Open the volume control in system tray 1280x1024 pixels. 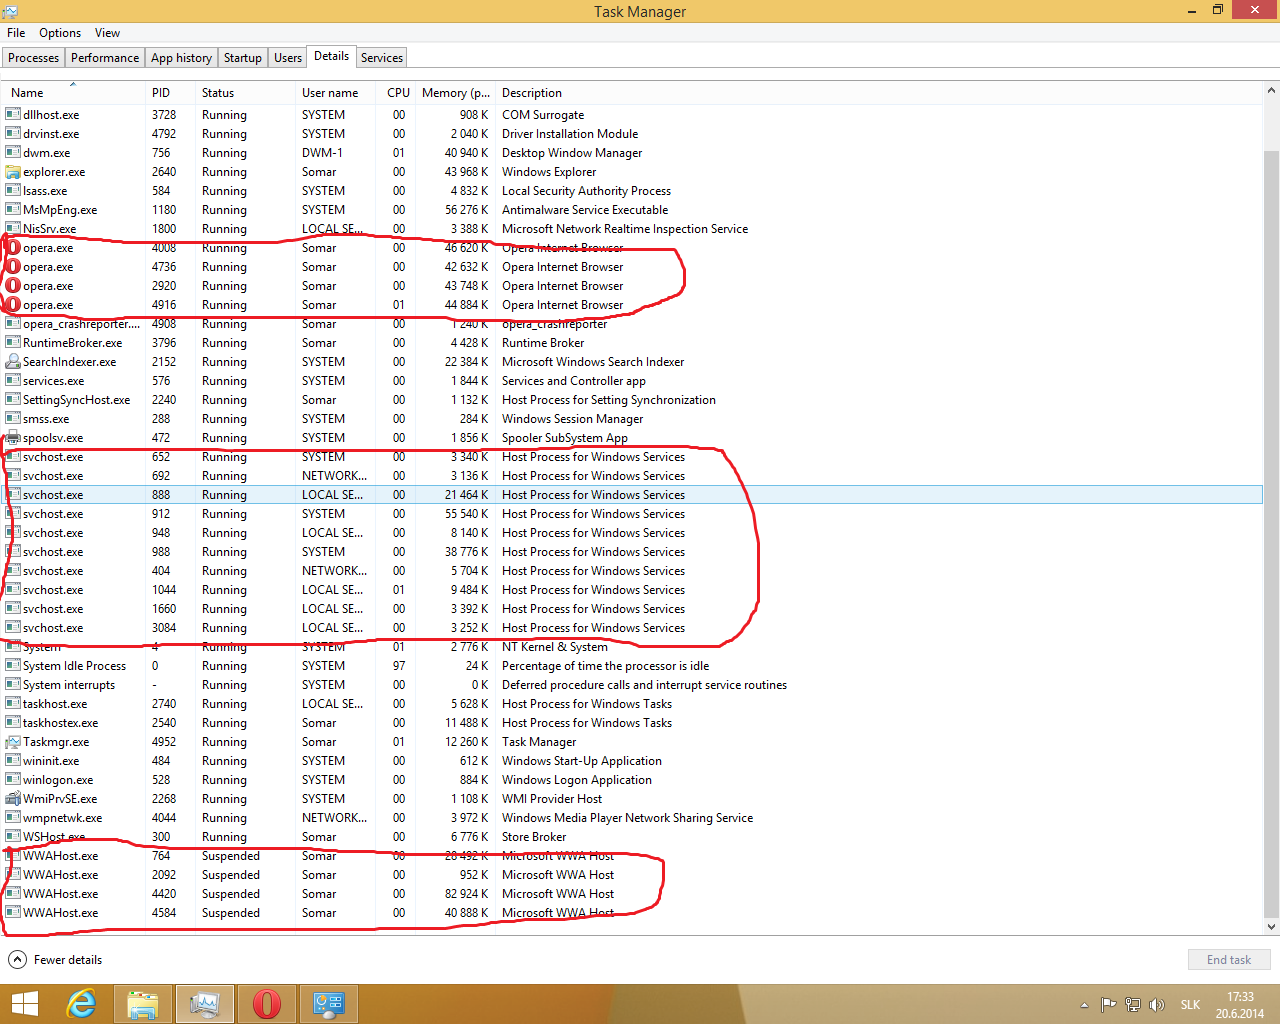1157,1005
